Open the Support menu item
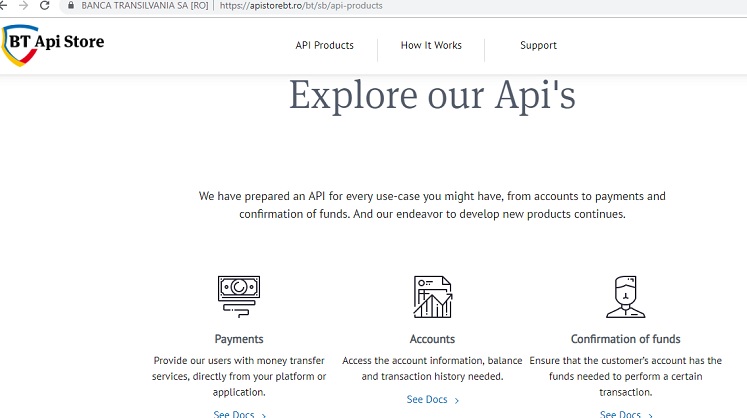 click(538, 45)
